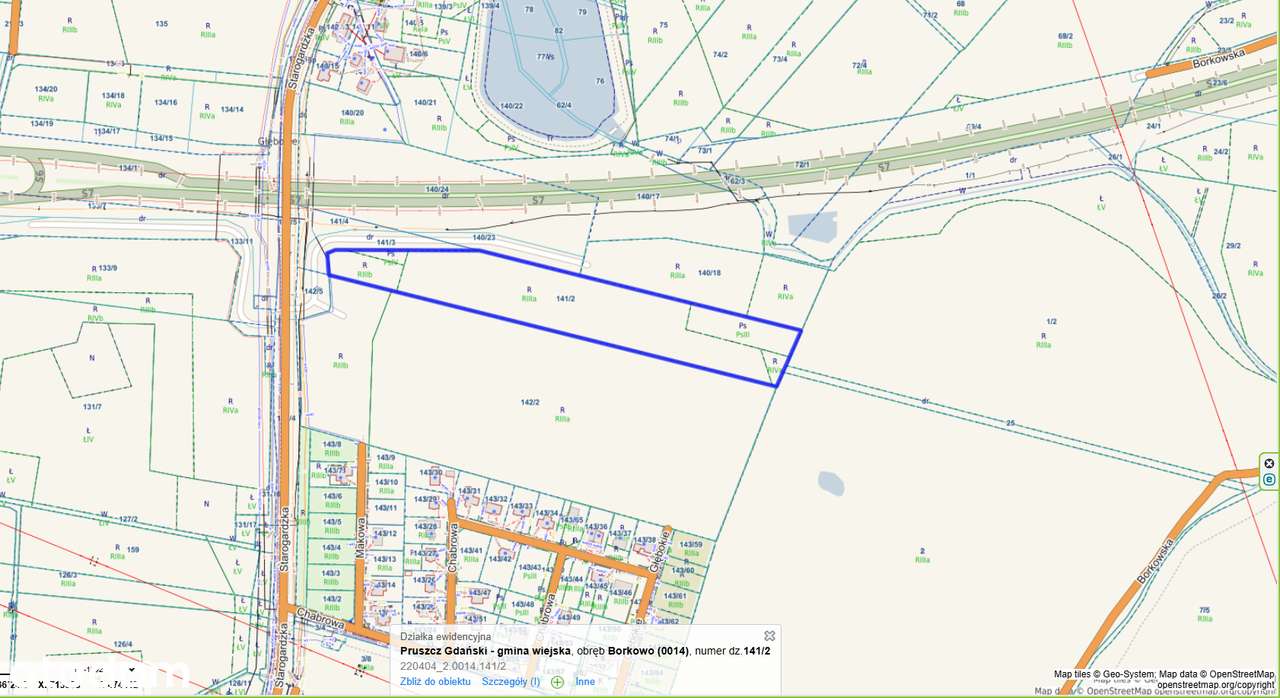The height and width of the screenshot is (698, 1280).
Task: Click the 'Map tiles © Geo-System' attribution text
Action: (x=1104, y=674)
